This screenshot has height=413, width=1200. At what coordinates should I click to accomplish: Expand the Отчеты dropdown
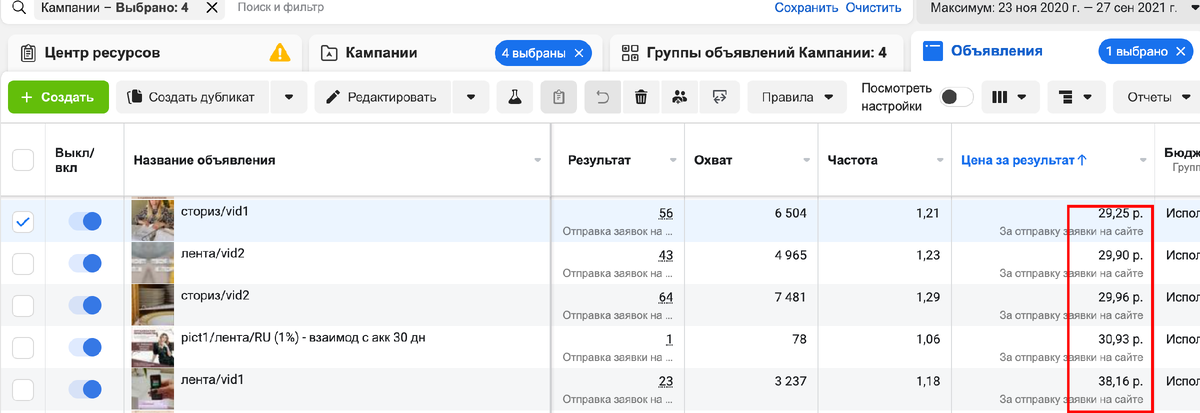1157,97
